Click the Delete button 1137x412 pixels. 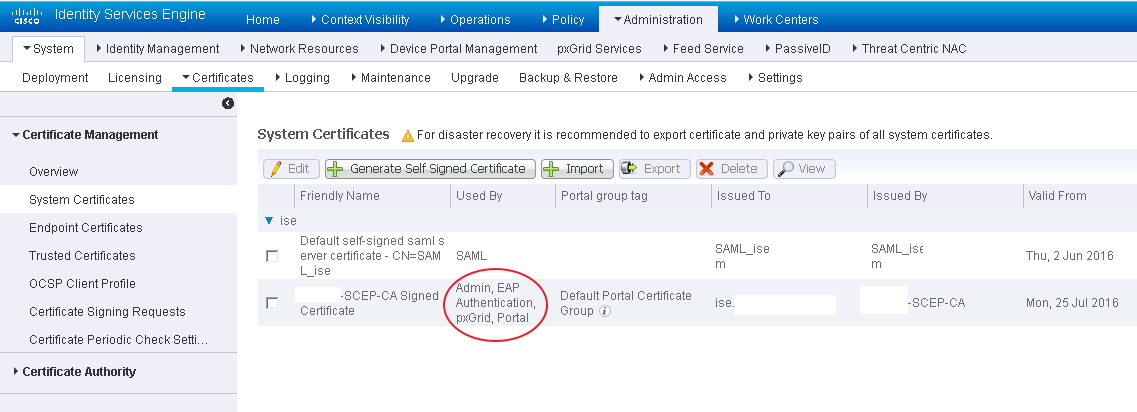(x=731, y=169)
